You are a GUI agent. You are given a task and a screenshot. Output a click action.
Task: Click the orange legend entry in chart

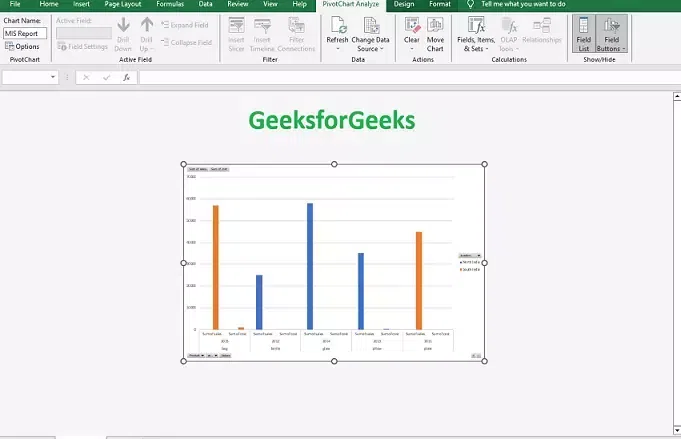coord(470,270)
